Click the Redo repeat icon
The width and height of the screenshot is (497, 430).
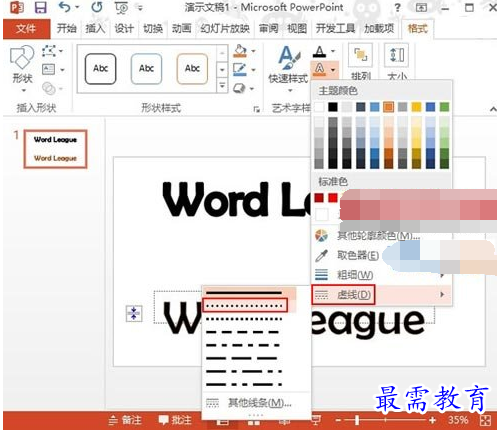[97, 7]
